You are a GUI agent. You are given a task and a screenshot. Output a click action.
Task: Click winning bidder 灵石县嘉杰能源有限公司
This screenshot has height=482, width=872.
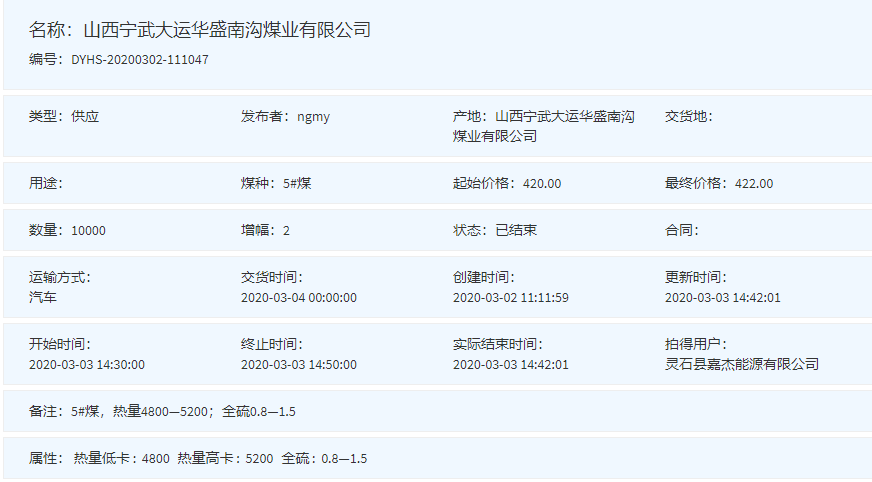click(x=742, y=364)
